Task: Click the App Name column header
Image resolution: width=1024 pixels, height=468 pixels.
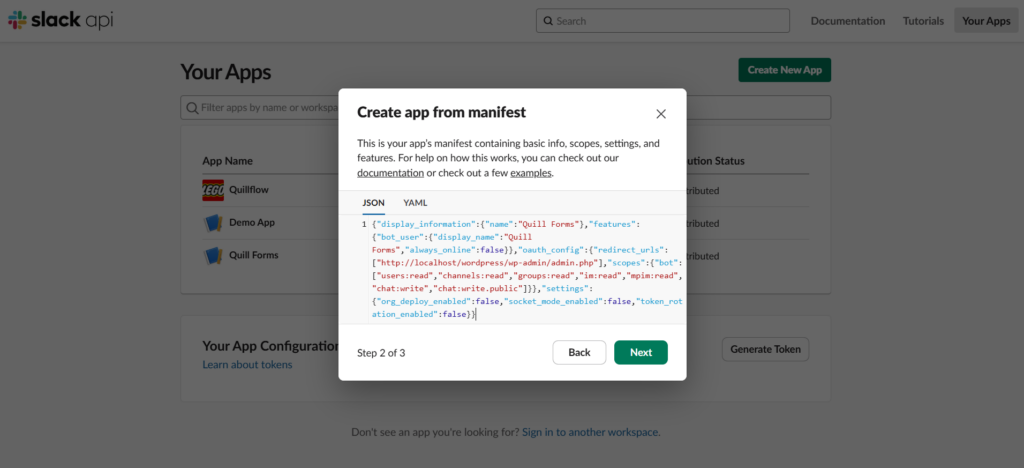Action: [227, 161]
